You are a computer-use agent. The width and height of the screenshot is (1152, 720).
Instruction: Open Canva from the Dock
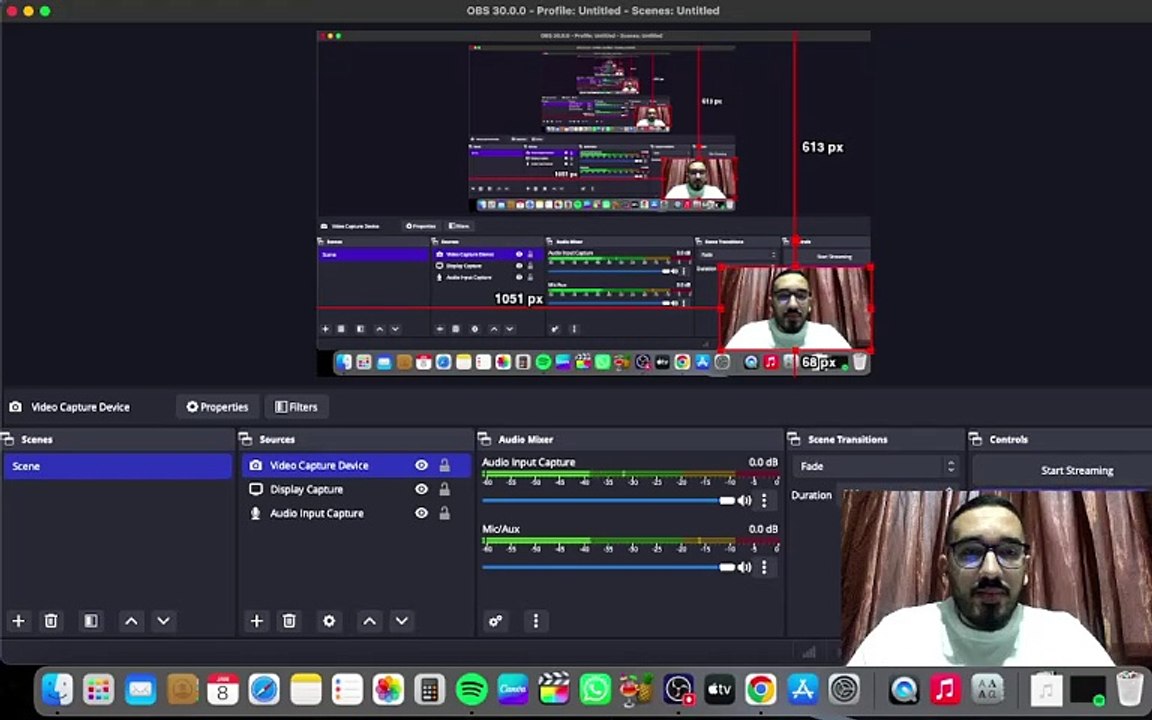[513, 690]
